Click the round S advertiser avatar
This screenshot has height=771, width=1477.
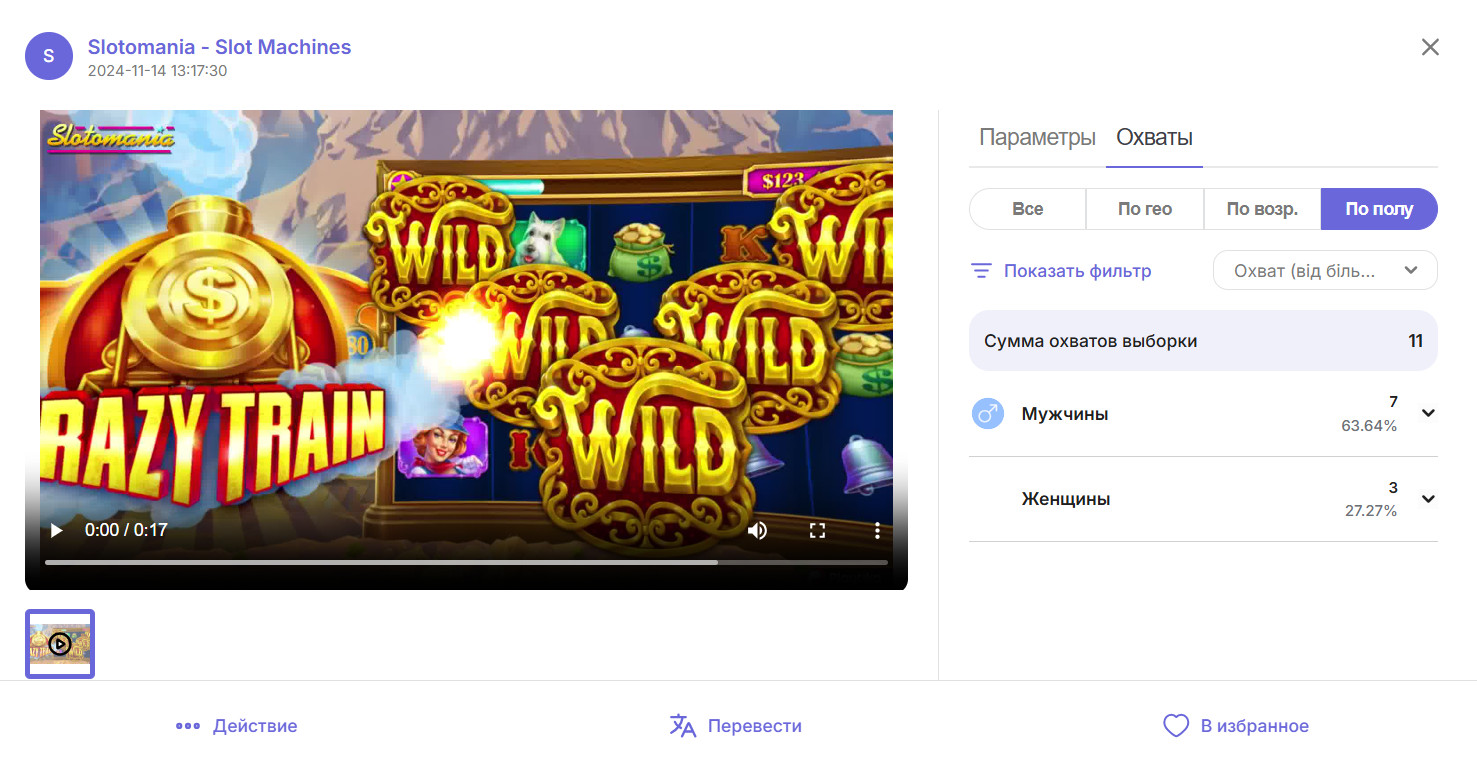(x=49, y=56)
